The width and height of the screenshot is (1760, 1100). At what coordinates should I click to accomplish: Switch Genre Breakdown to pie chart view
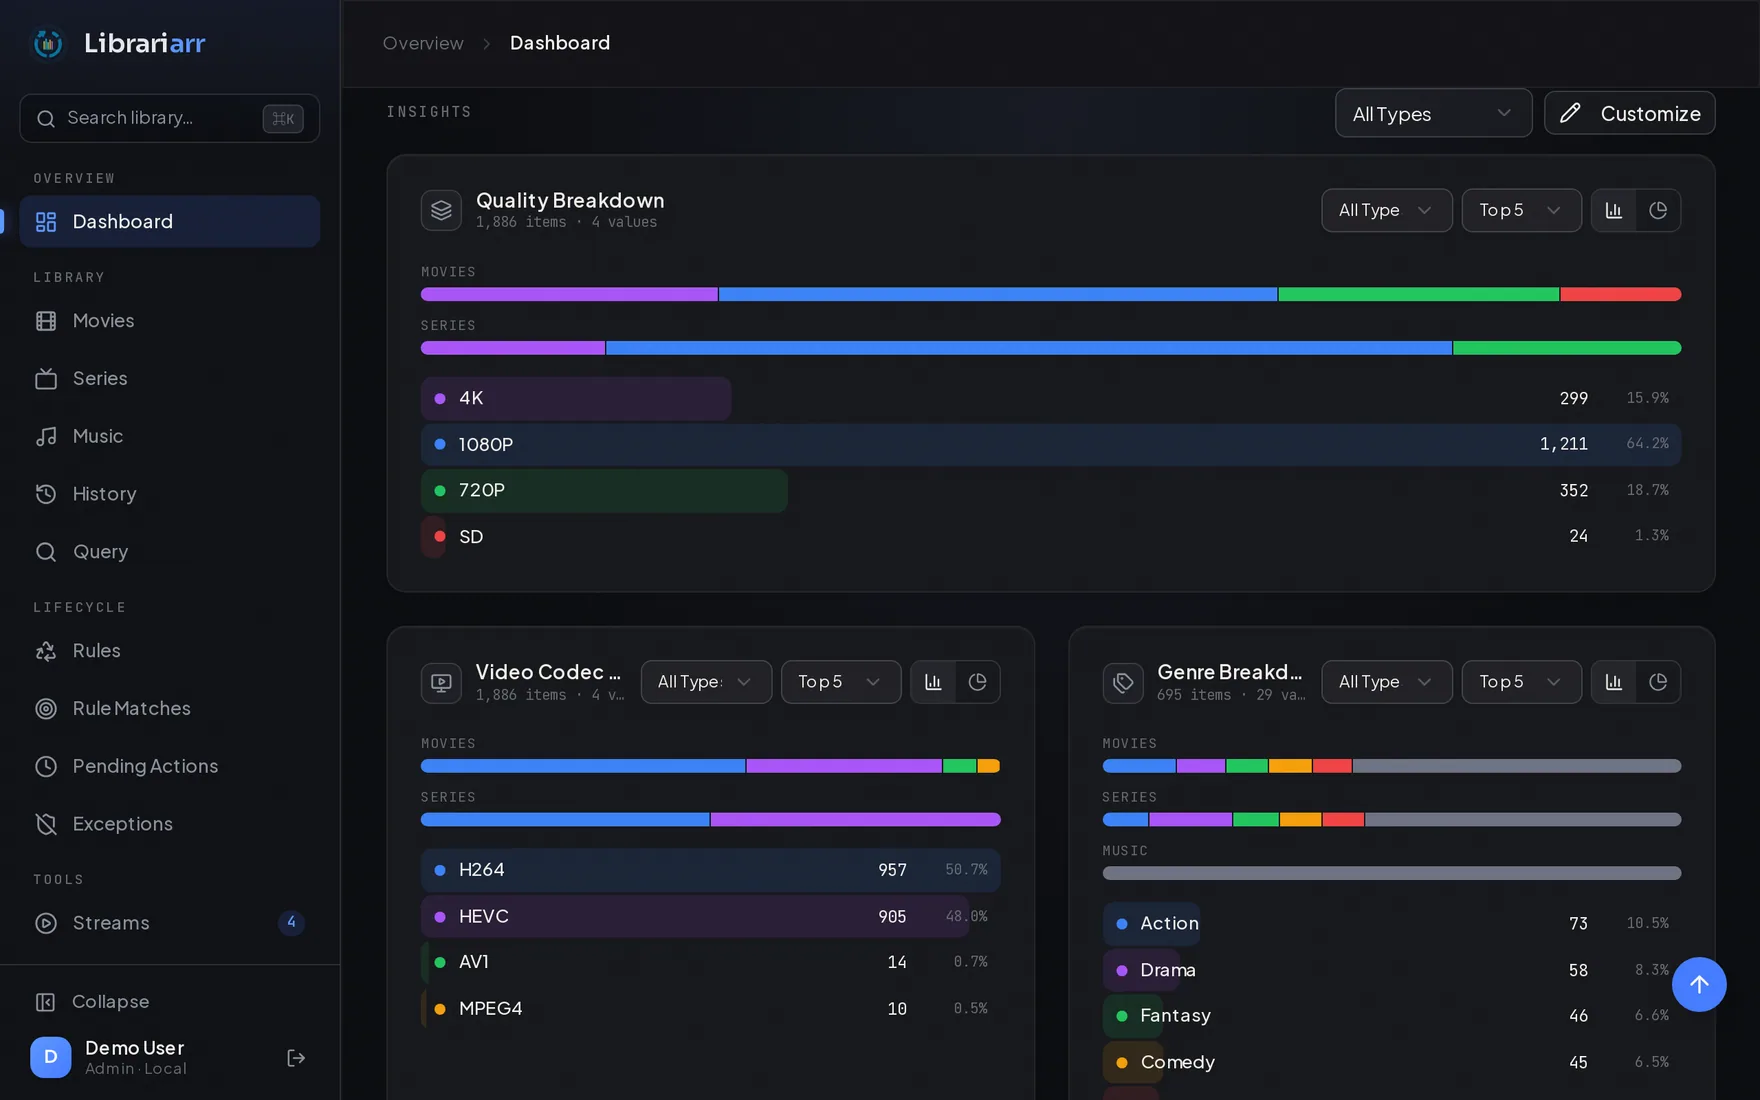(x=1658, y=682)
